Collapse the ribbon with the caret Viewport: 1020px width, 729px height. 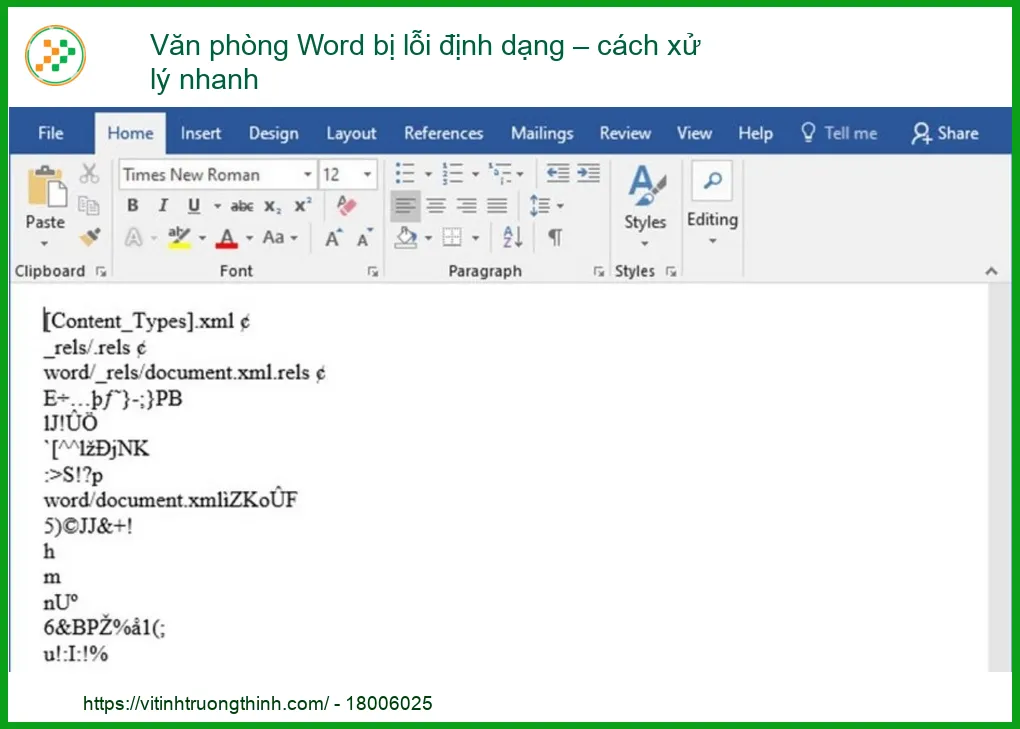click(991, 271)
